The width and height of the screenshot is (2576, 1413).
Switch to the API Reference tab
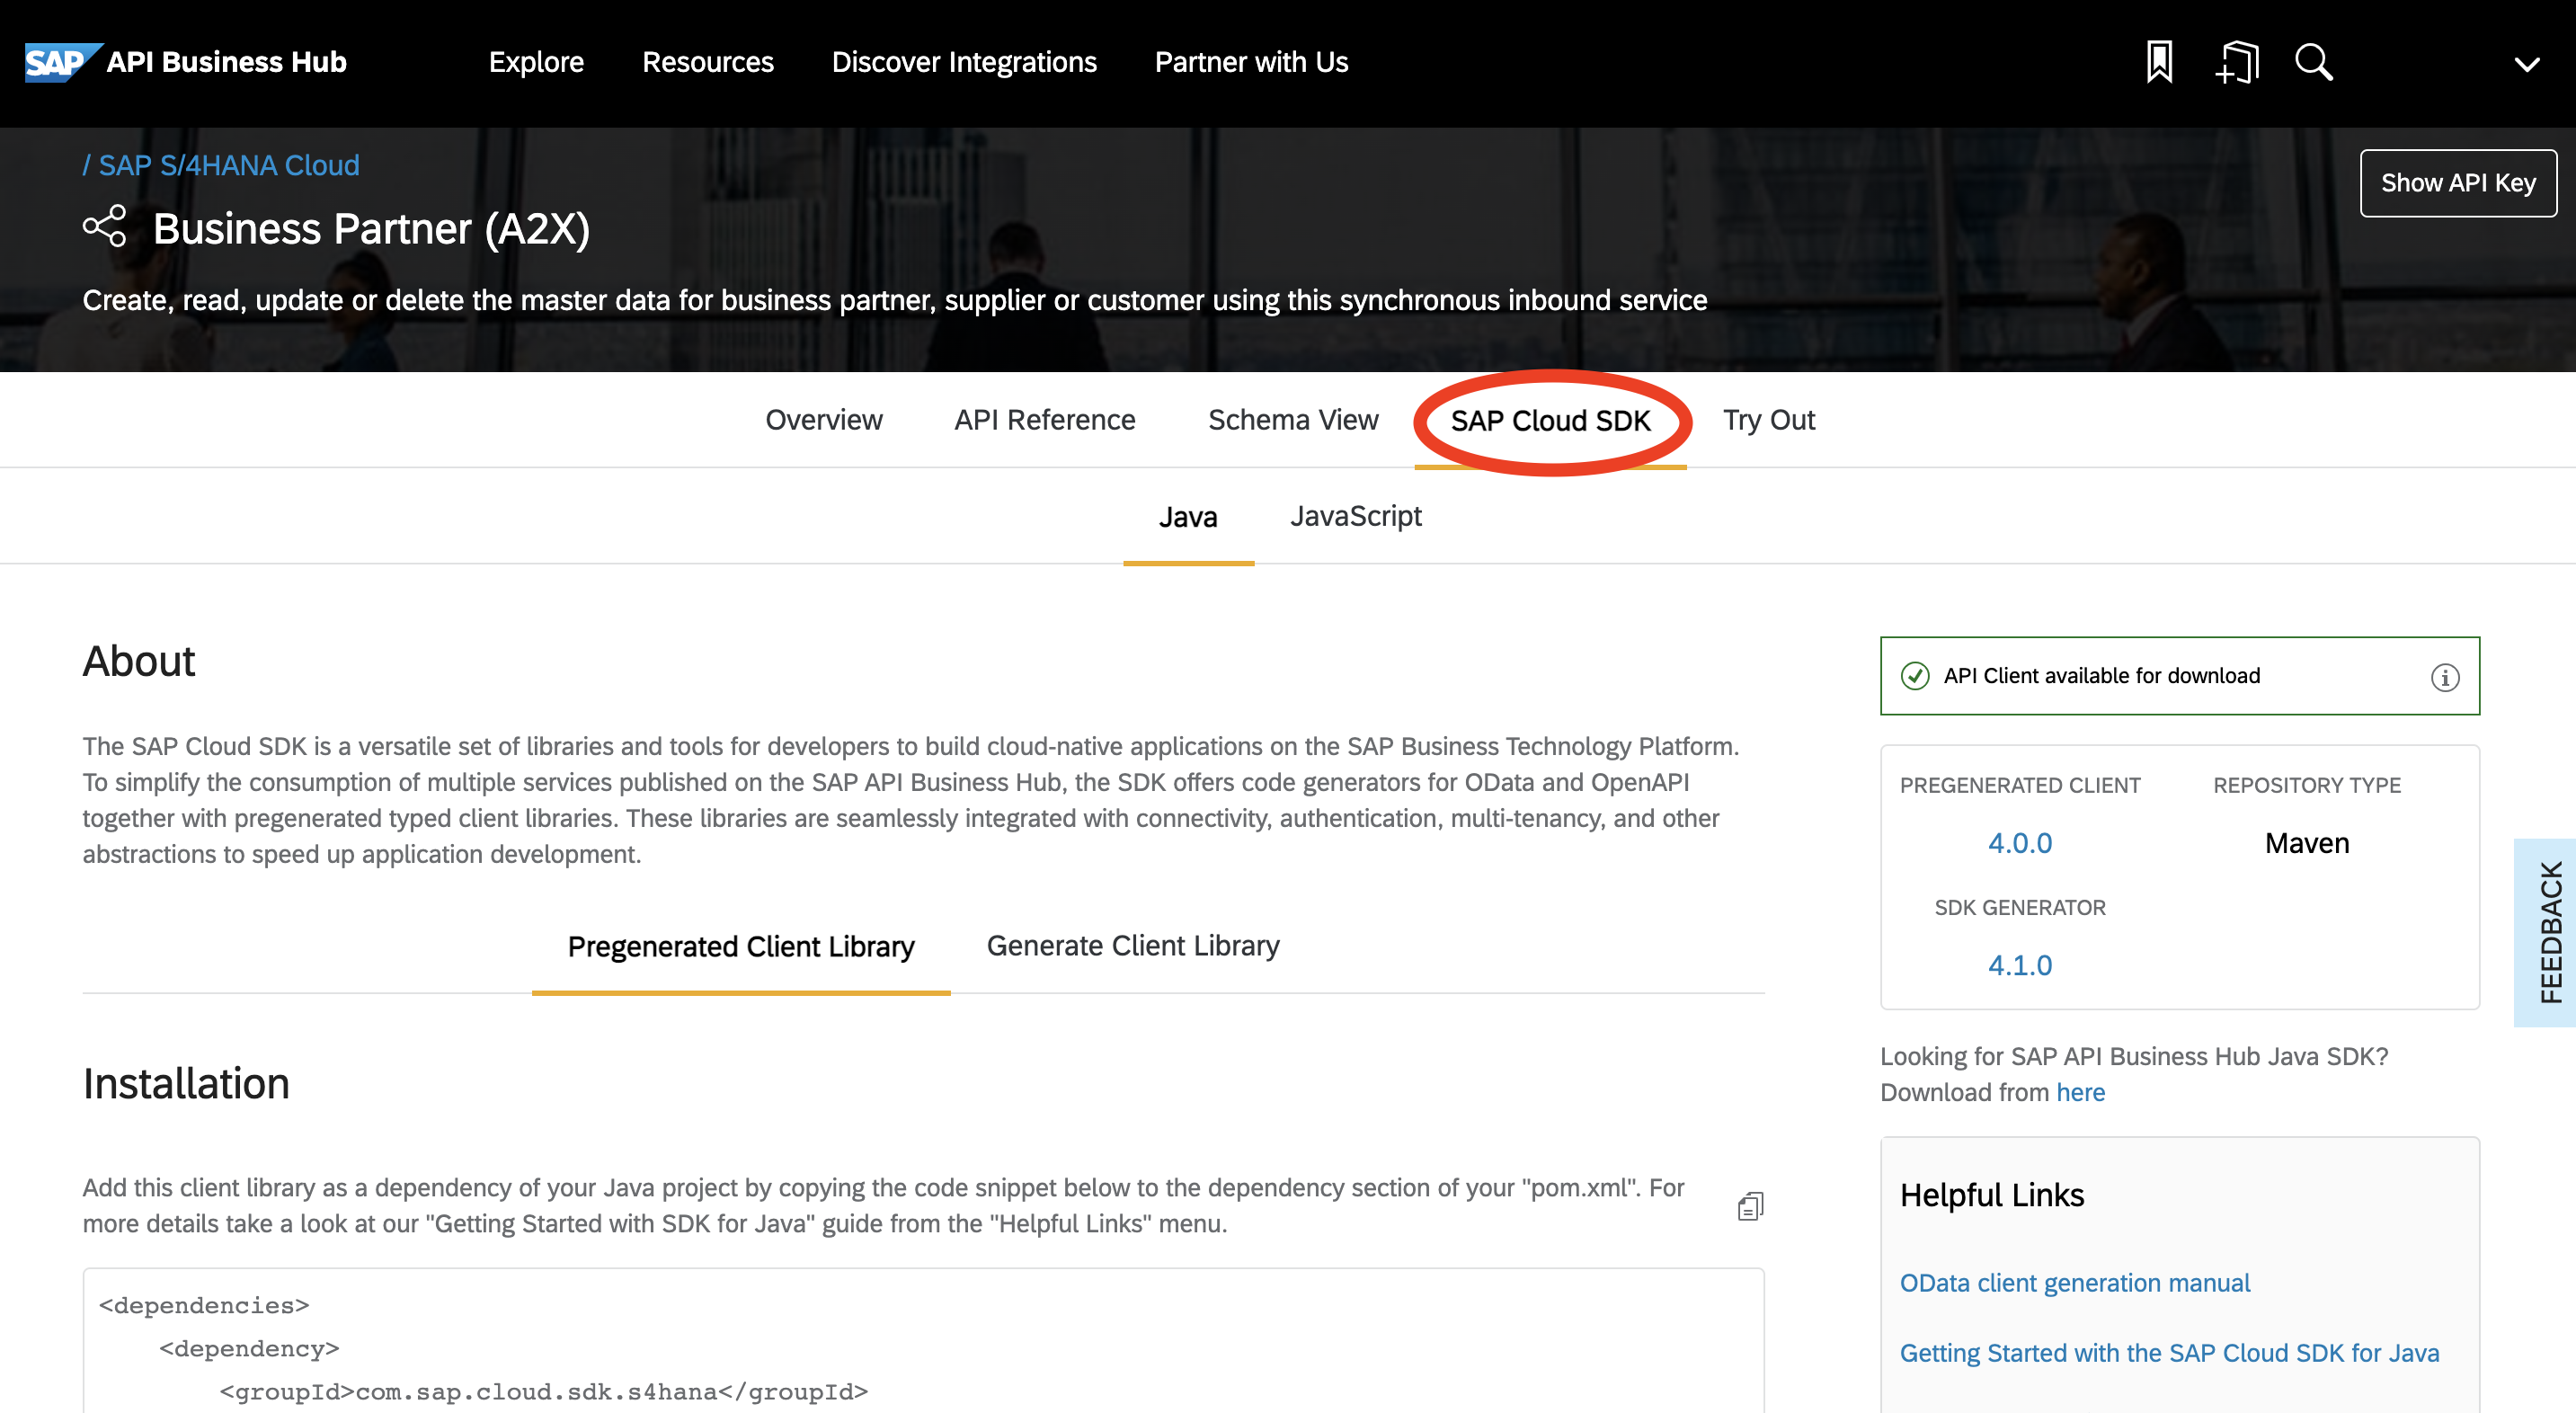tap(1044, 420)
